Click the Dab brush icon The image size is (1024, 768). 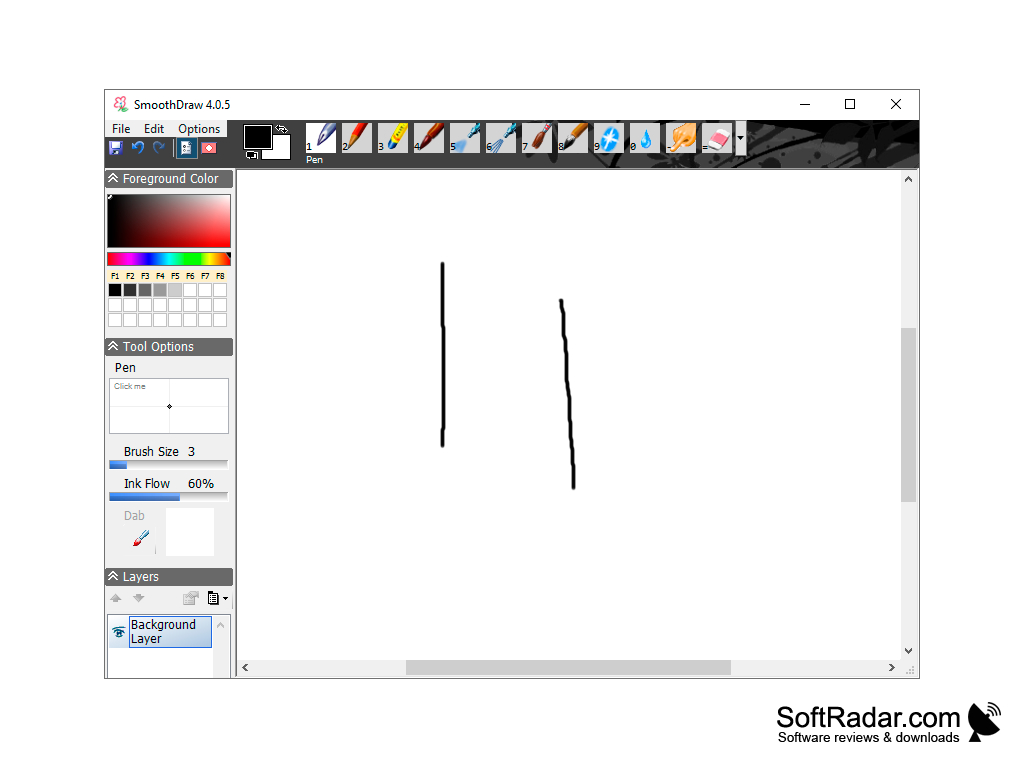pyautogui.click(x=141, y=538)
